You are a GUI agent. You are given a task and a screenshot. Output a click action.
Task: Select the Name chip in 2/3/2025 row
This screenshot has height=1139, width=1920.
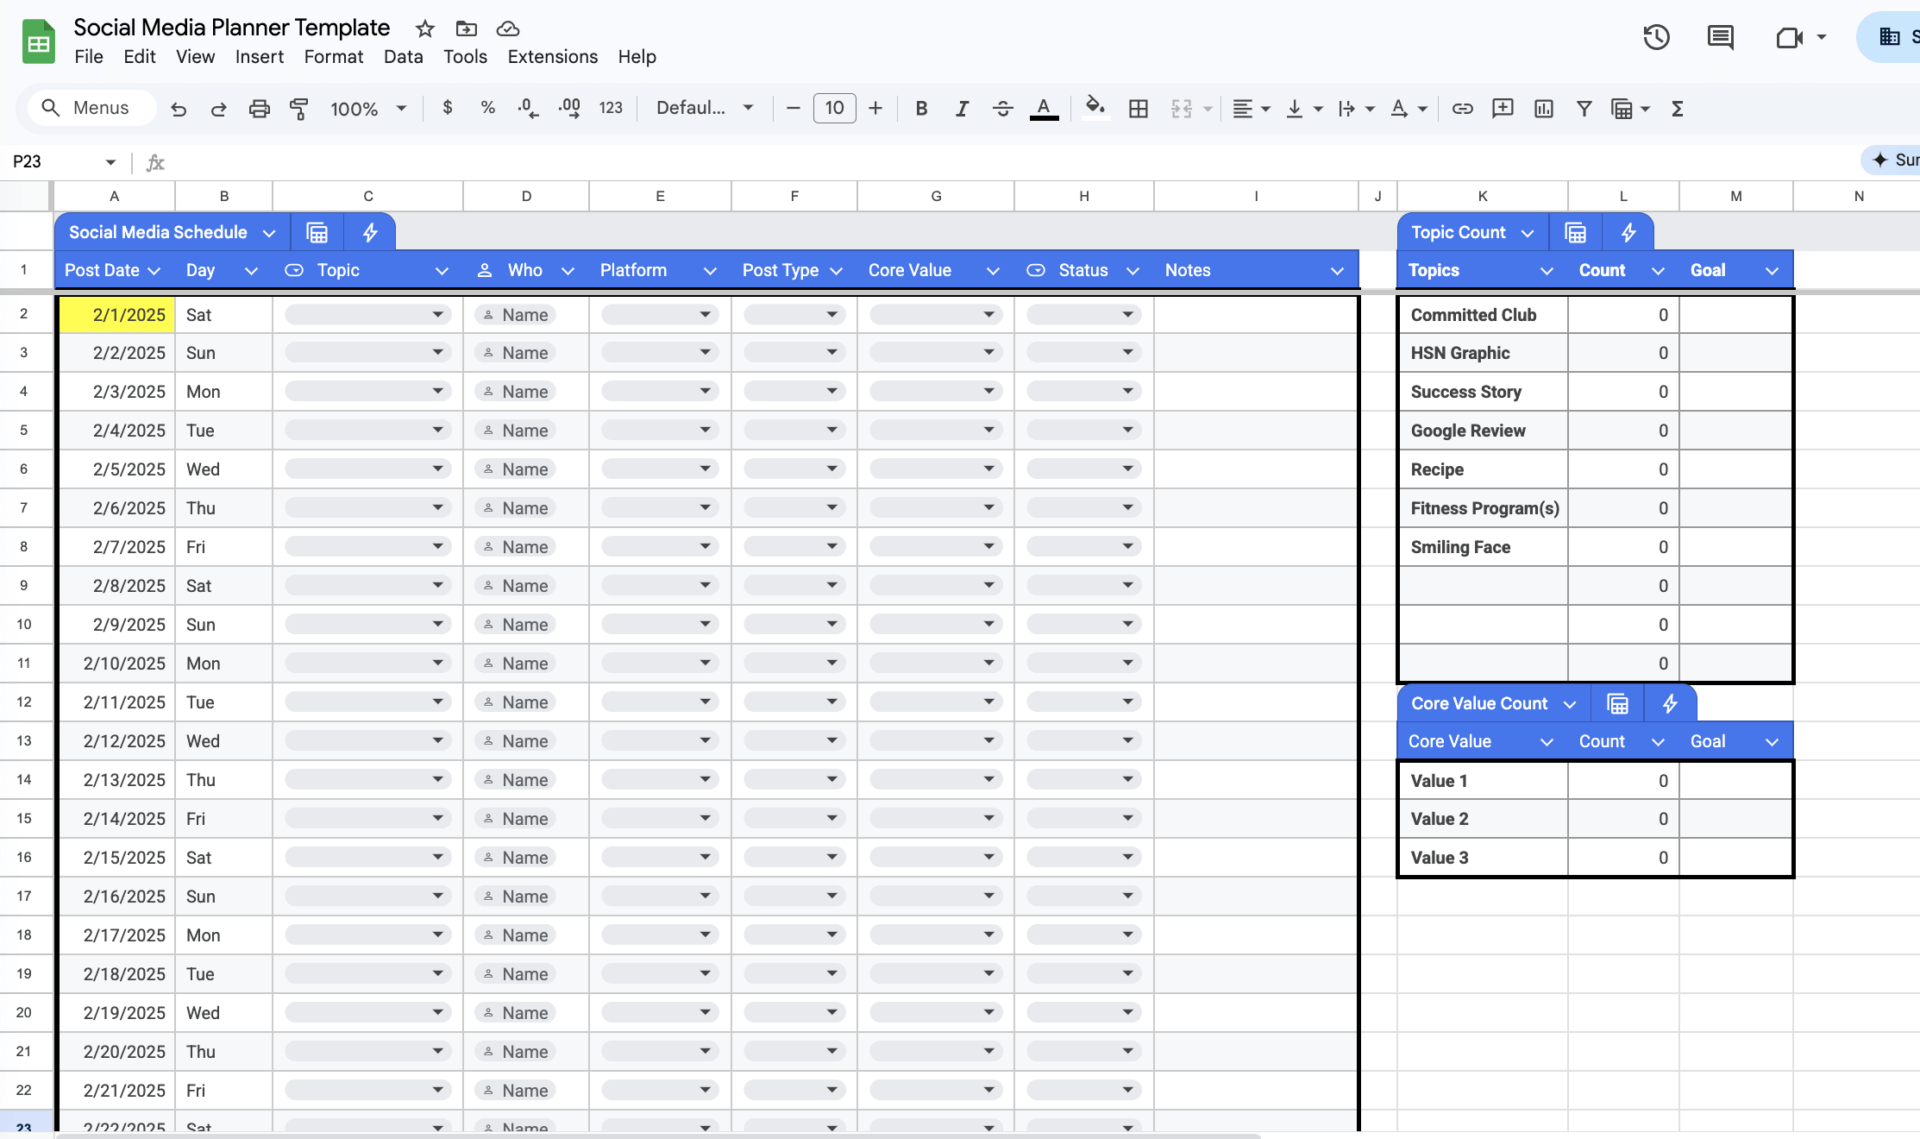coord(516,392)
